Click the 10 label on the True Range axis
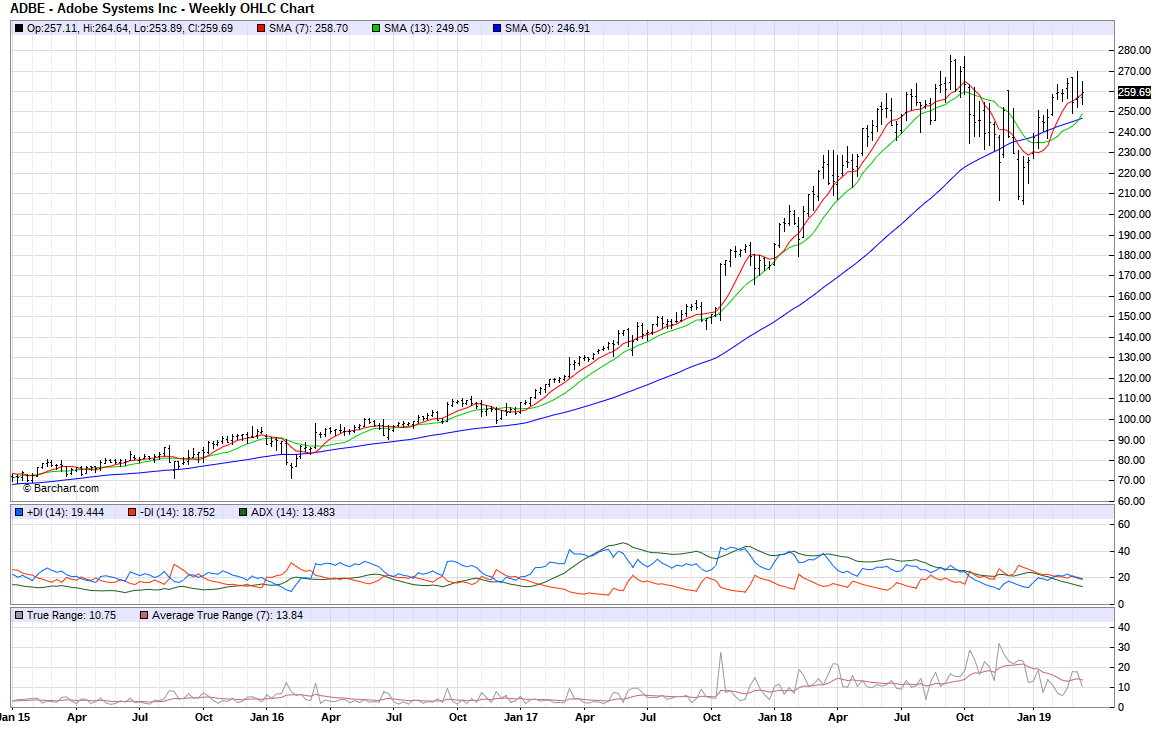The image size is (1156, 748). pos(1124,688)
